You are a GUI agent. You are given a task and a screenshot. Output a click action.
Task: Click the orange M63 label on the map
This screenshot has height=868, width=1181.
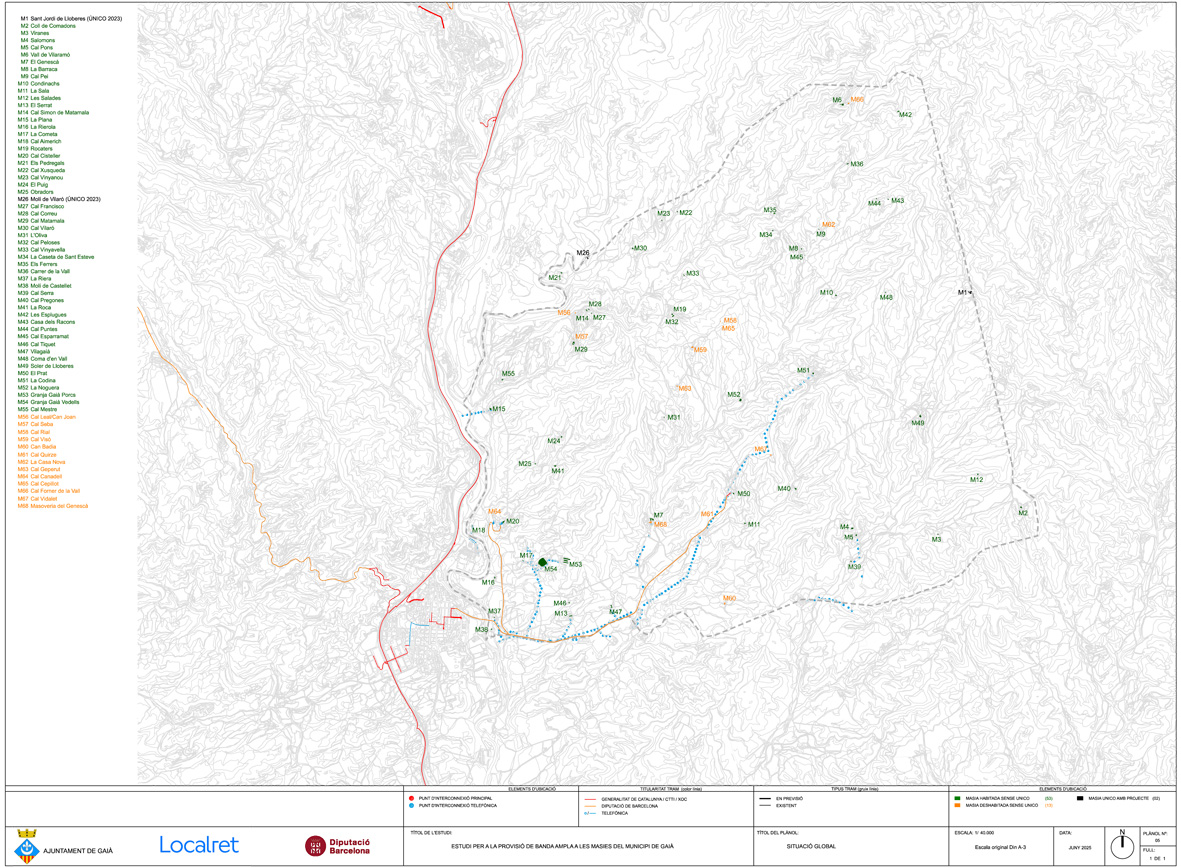[x=685, y=389]
